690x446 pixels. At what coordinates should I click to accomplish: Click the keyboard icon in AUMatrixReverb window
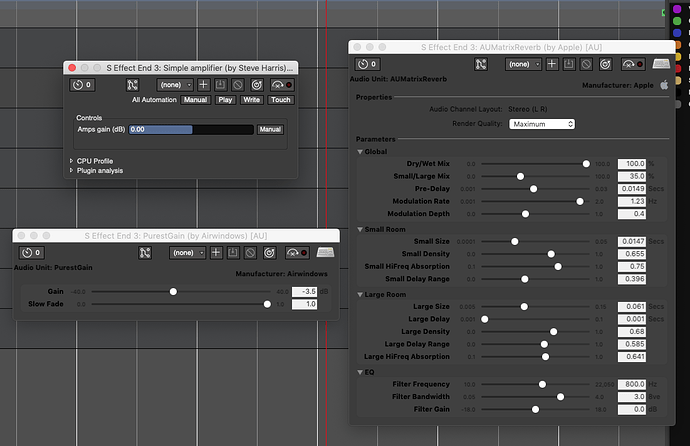click(660, 64)
